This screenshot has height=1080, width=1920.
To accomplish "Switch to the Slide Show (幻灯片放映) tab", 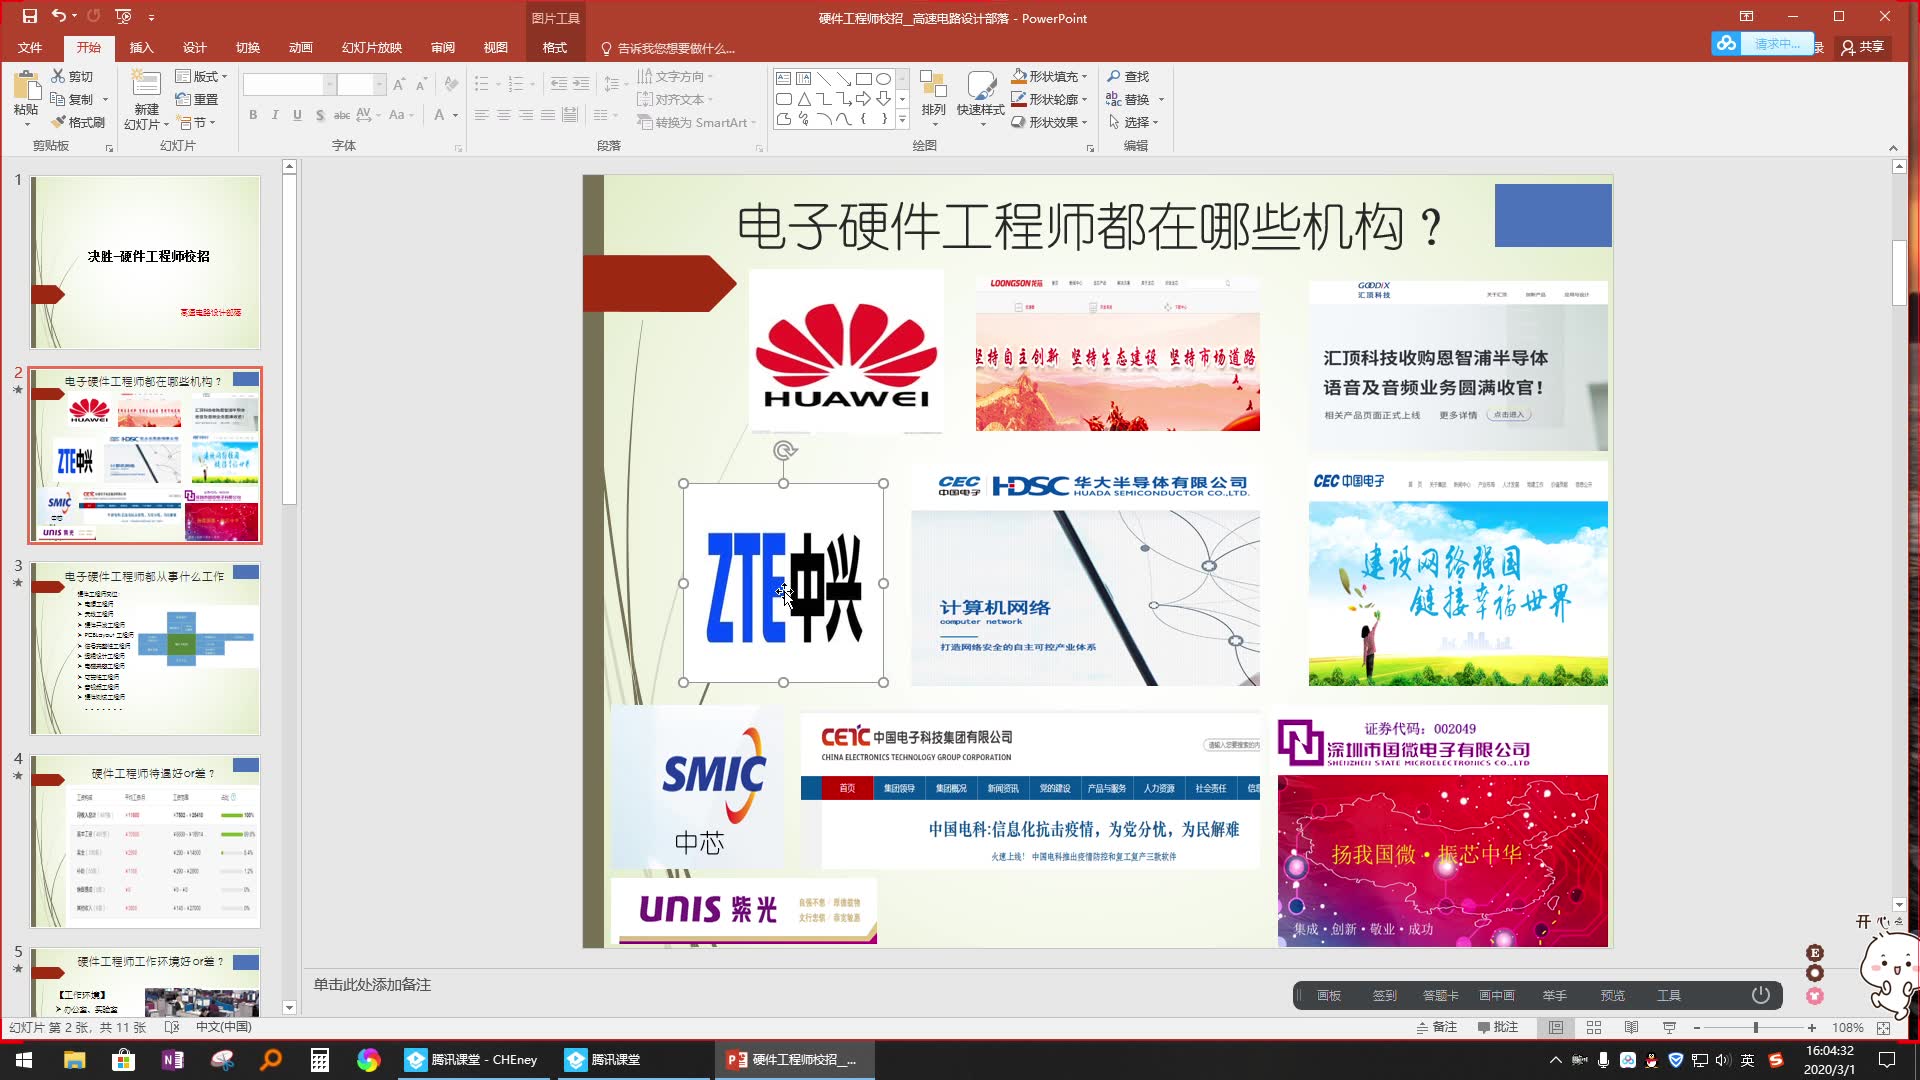I will point(372,47).
